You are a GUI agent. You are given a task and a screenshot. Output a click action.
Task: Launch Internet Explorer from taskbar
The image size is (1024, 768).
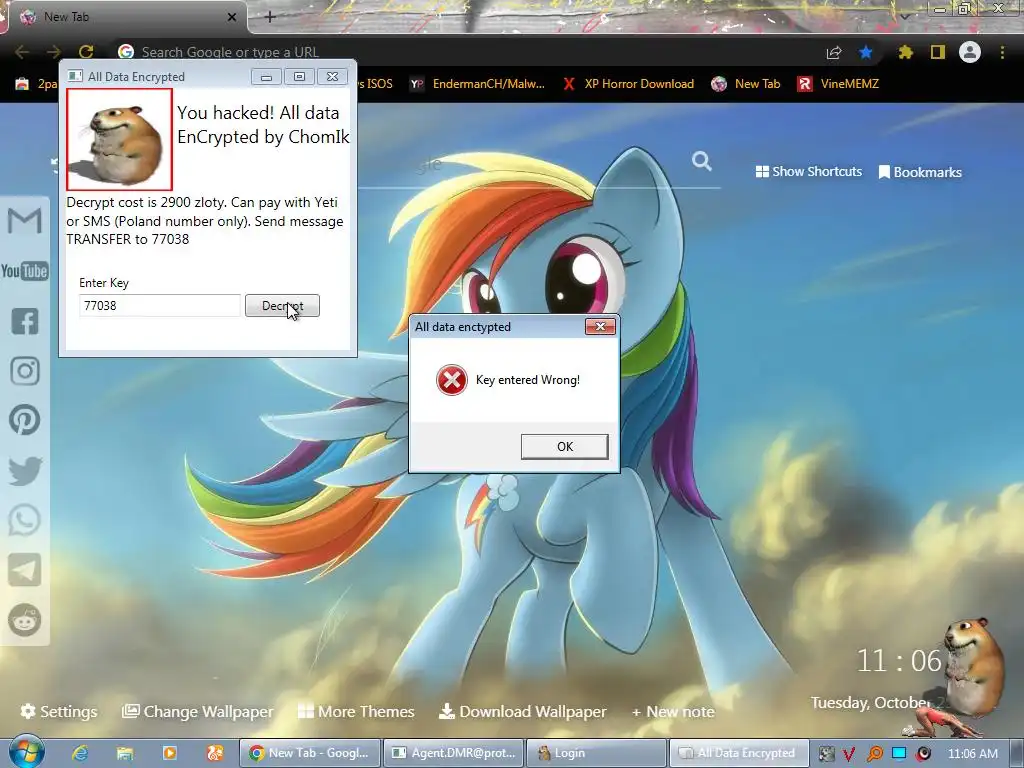pyautogui.click(x=80, y=753)
